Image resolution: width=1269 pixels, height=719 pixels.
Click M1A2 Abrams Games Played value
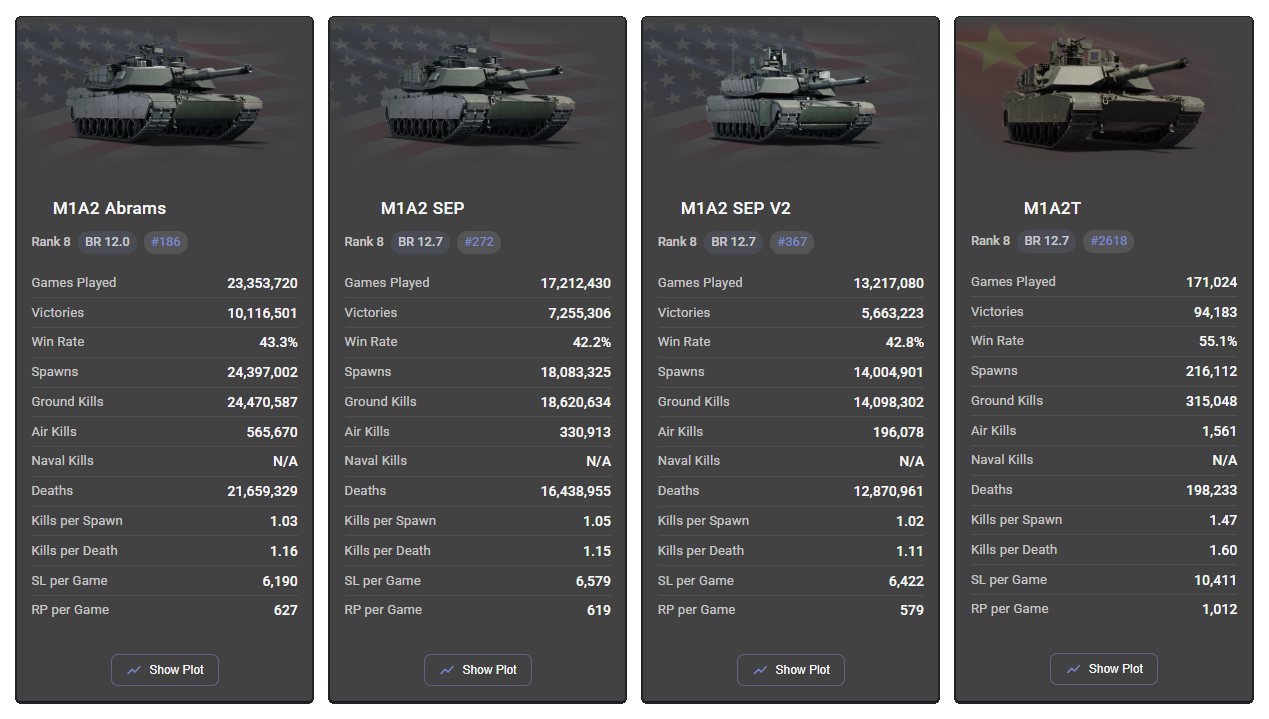[262, 283]
